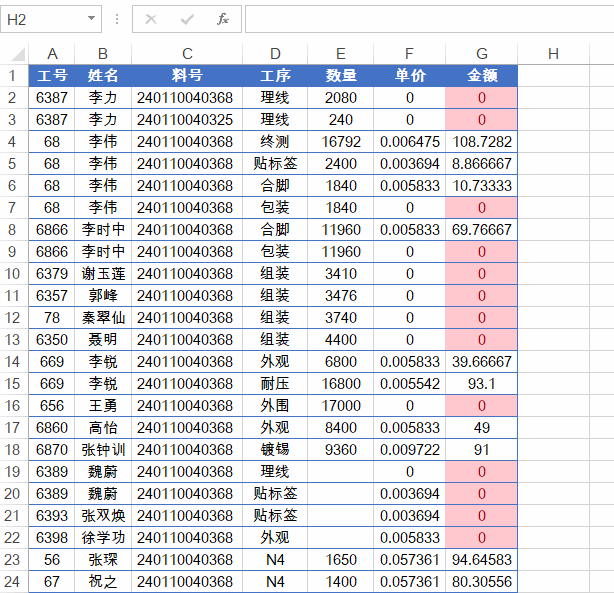Screen dimensions: 614x593
Task: Click the pink zero cell in row 16
Action: pos(482,406)
